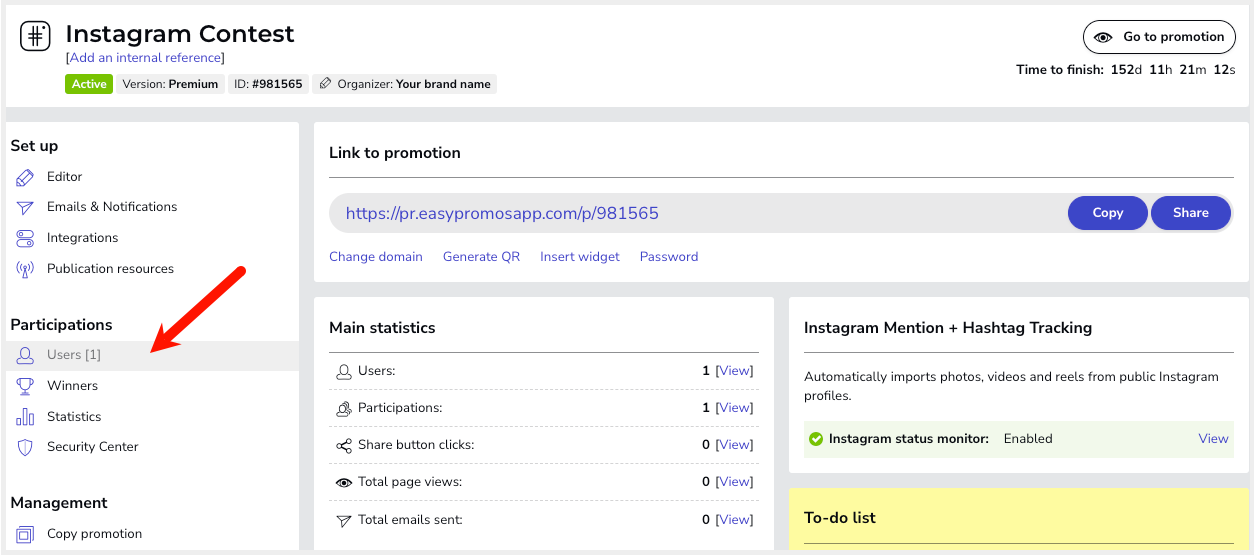Viewport: 1254px width, 556px height.
Task: Click the Share button
Action: click(1191, 213)
